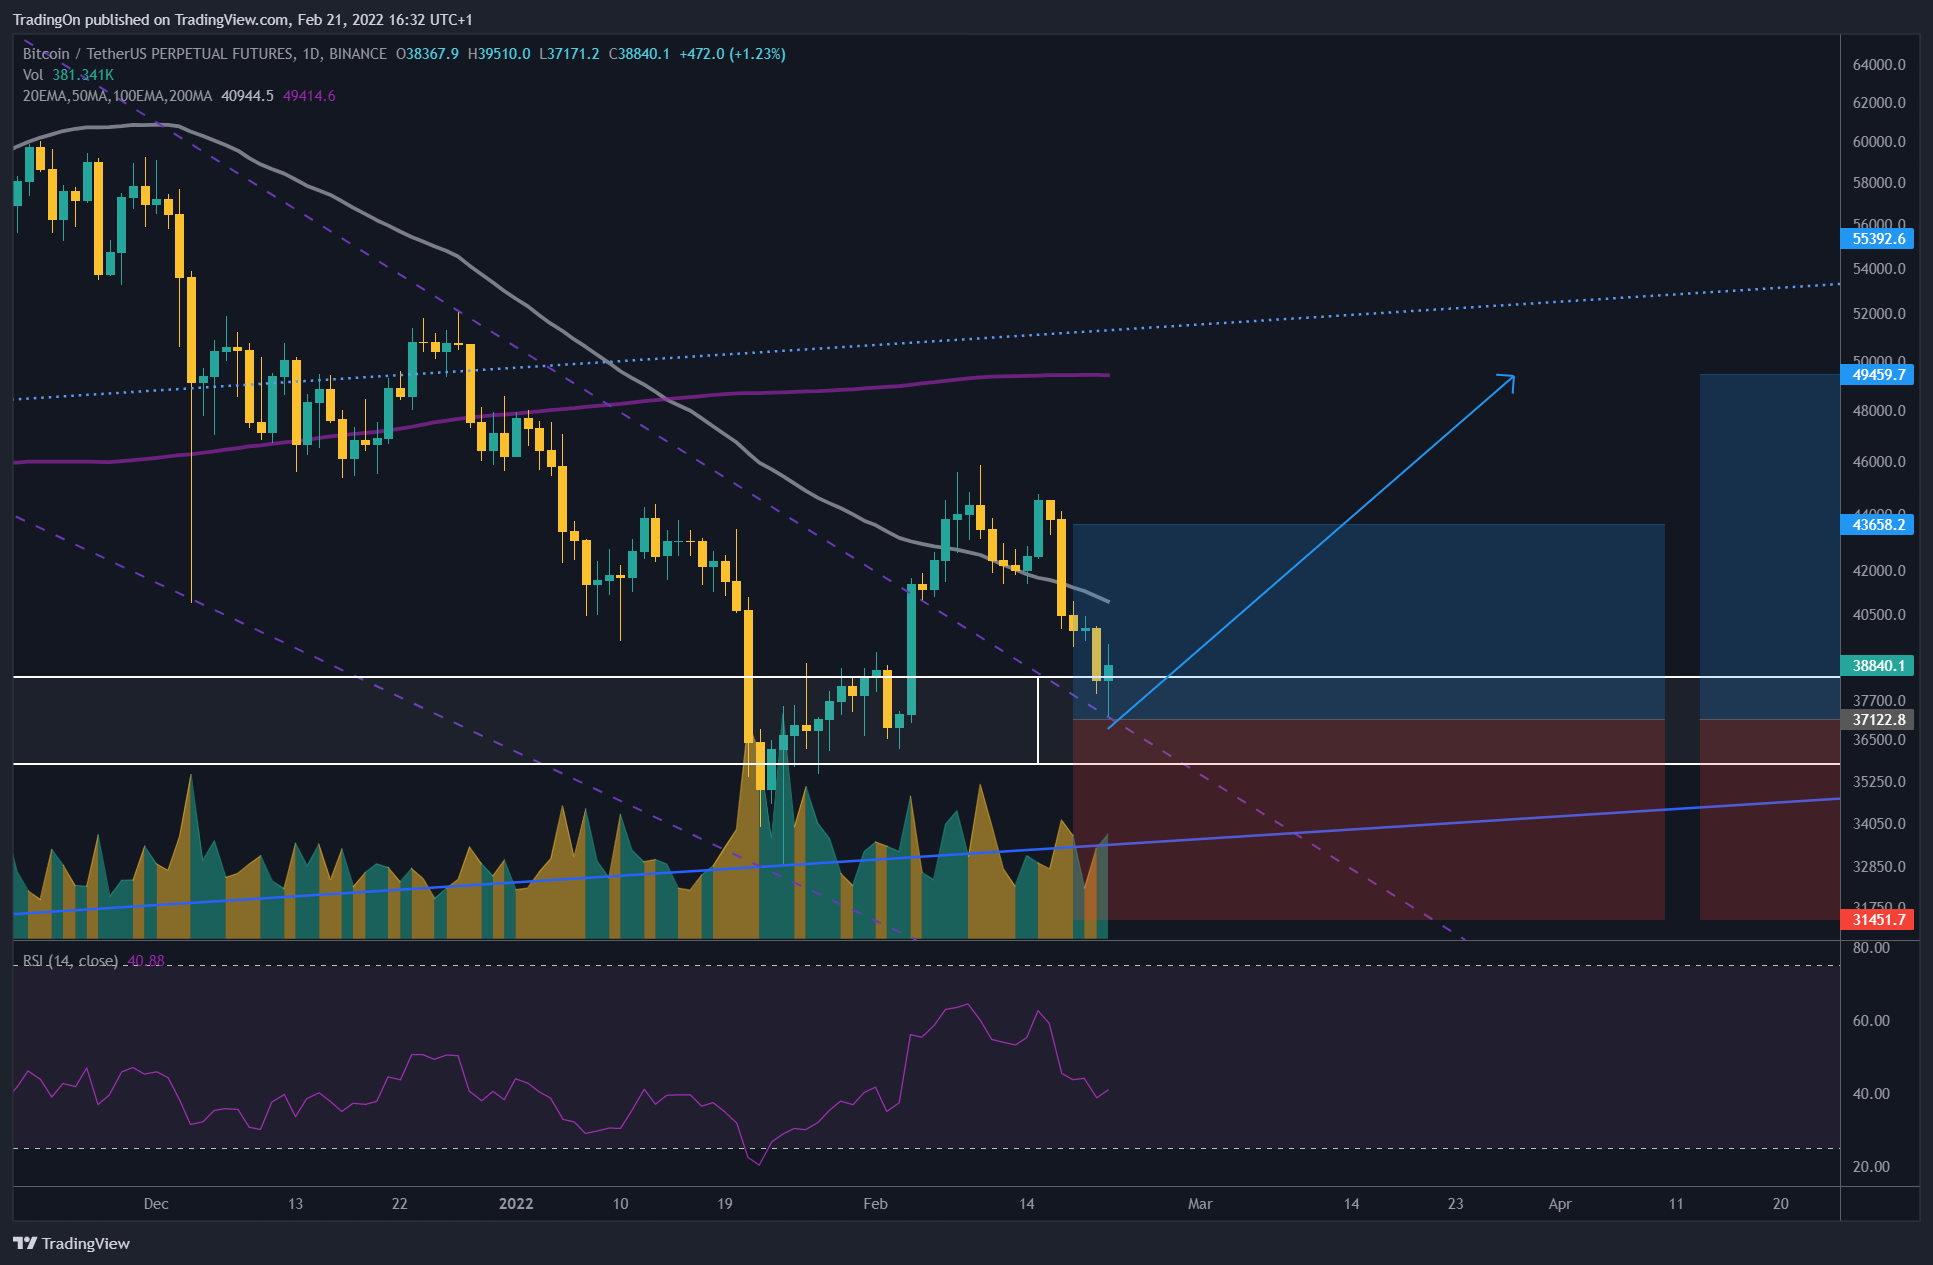Click the 13 date label on time axis

(295, 1203)
